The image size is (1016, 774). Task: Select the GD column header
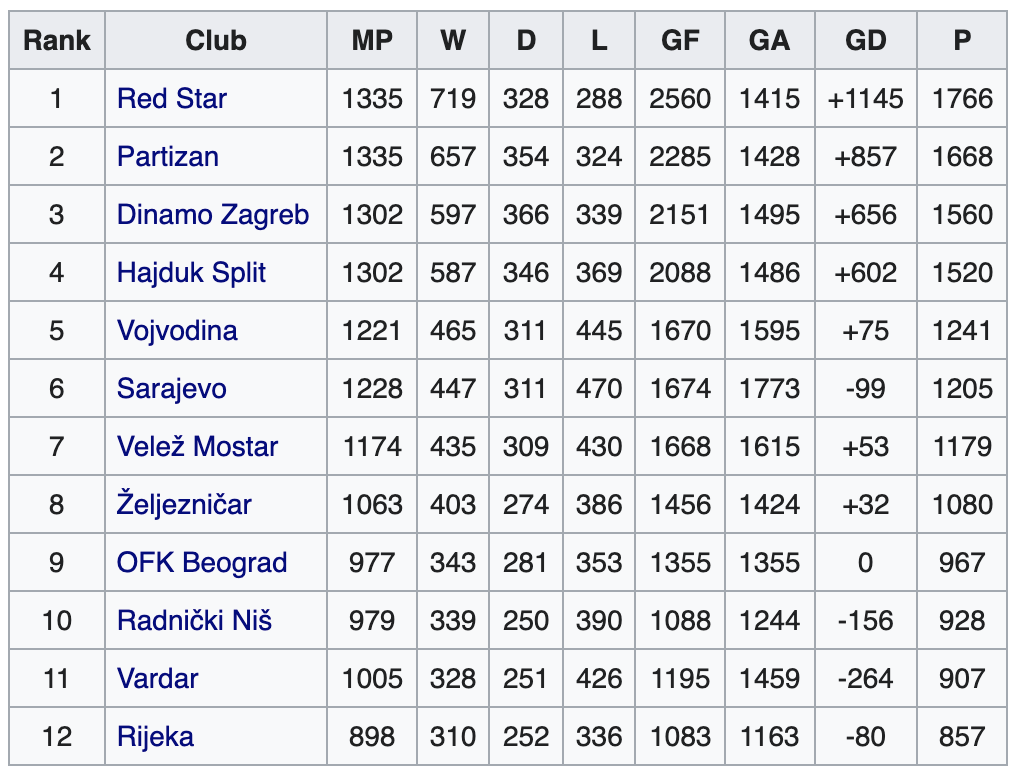click(x=865, y=41)
